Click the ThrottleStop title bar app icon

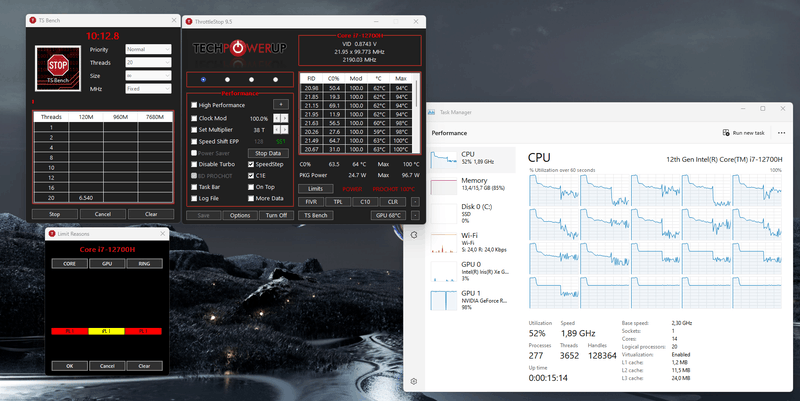click(x=189, y=21)
